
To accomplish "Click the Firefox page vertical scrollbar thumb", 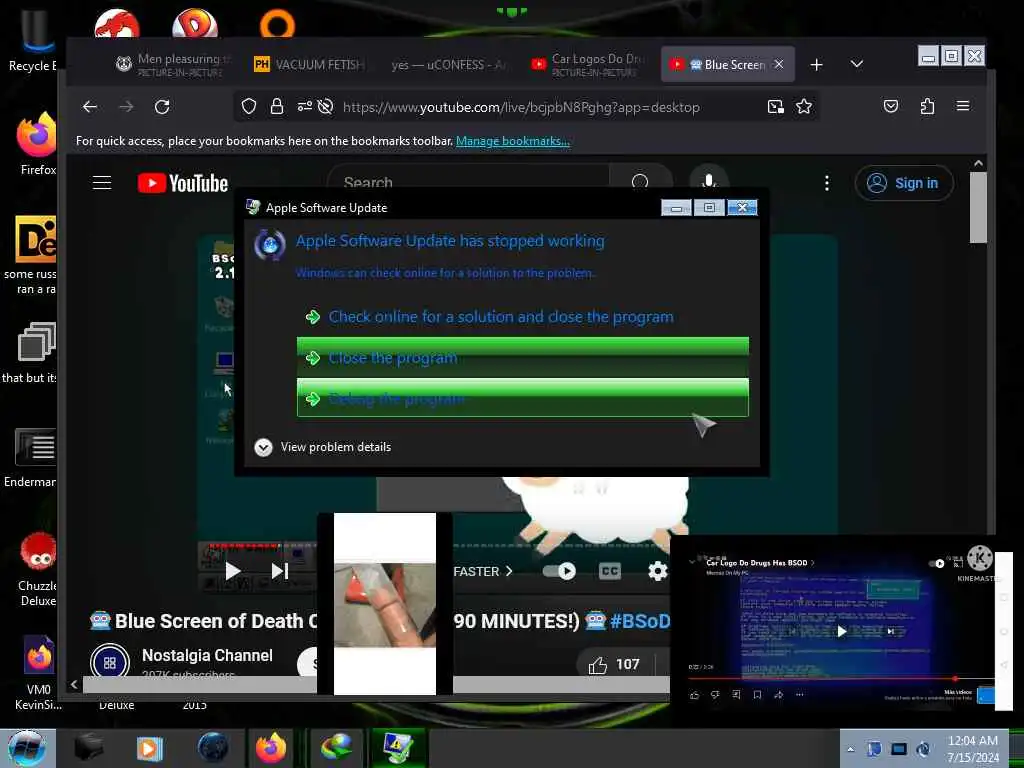I will (978, 208).
